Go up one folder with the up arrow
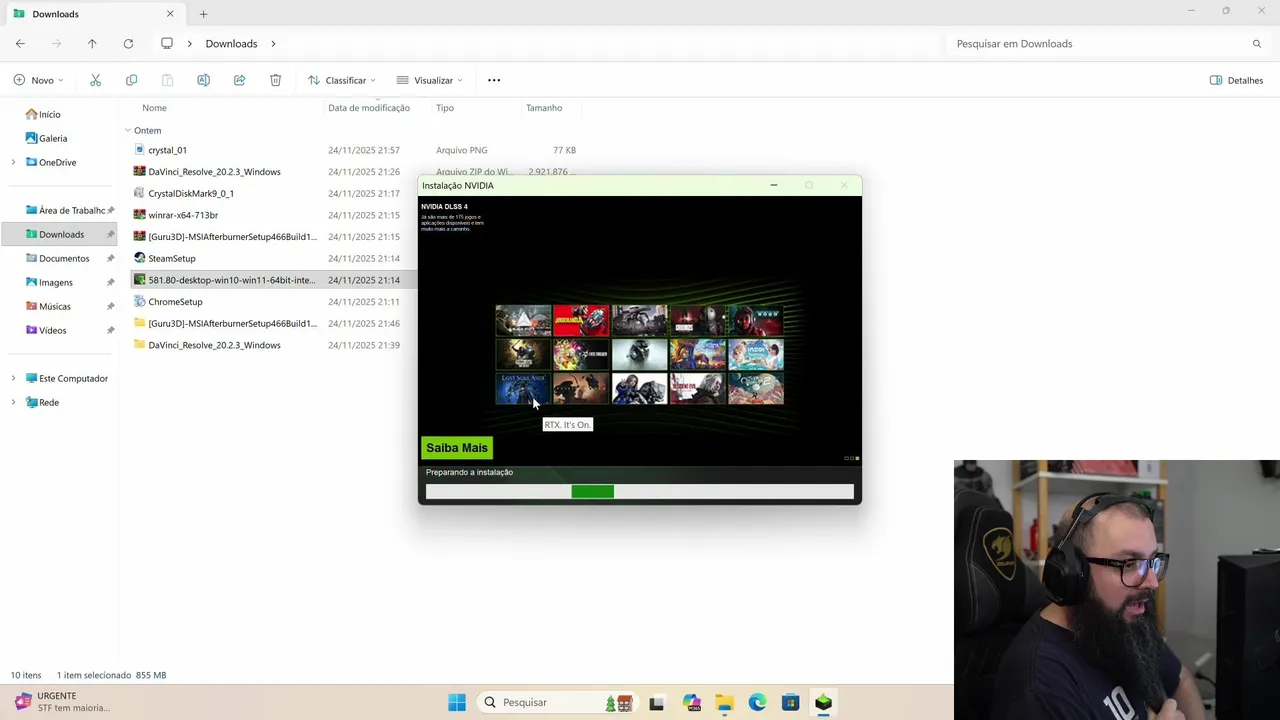Viewport: 1280px width, 720px height. (92, 44)
